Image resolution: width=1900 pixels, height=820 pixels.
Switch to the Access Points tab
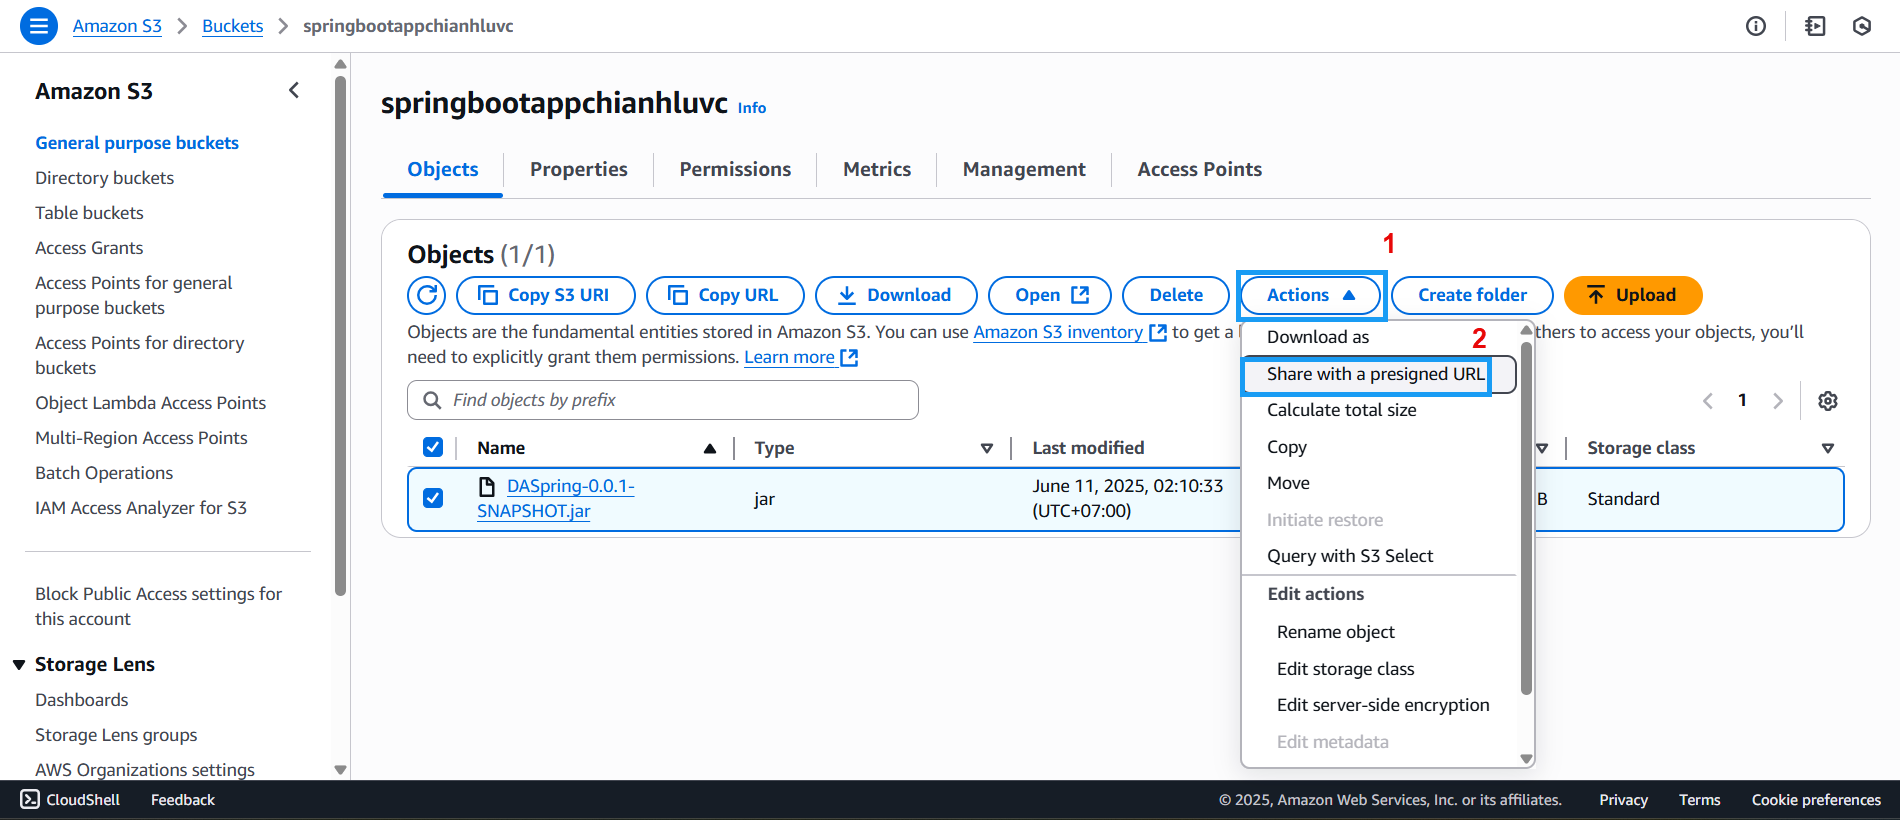click(1199, 169)
